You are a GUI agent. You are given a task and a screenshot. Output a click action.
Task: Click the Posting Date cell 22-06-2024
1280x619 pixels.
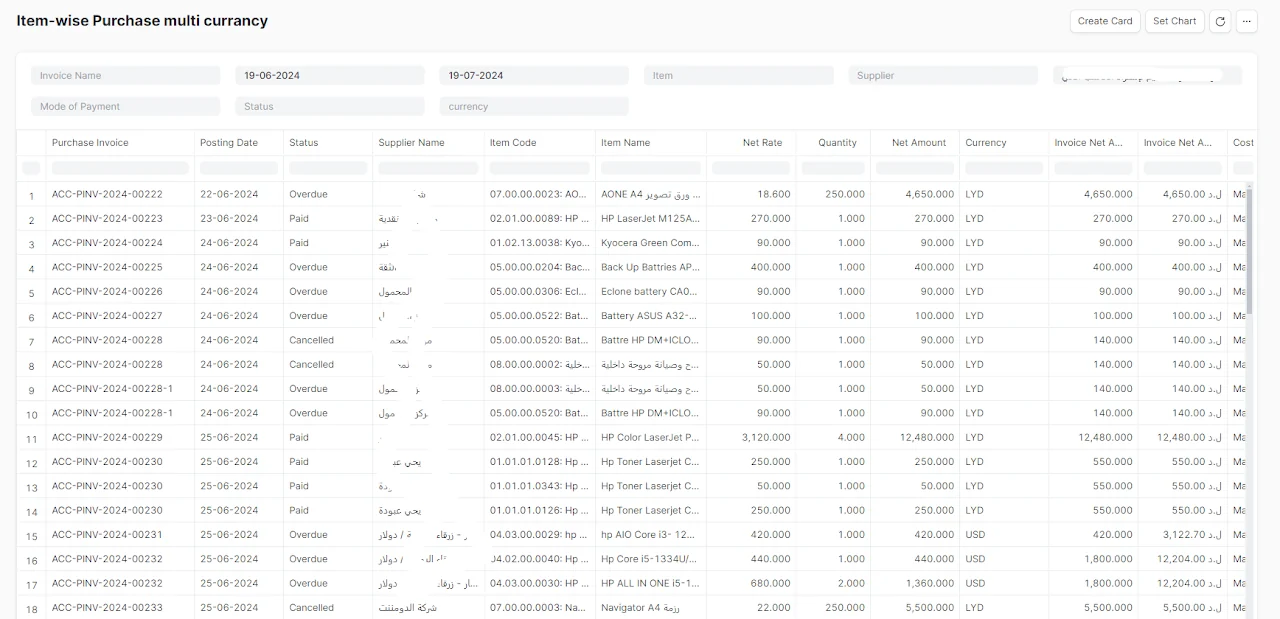click(229, 194)
